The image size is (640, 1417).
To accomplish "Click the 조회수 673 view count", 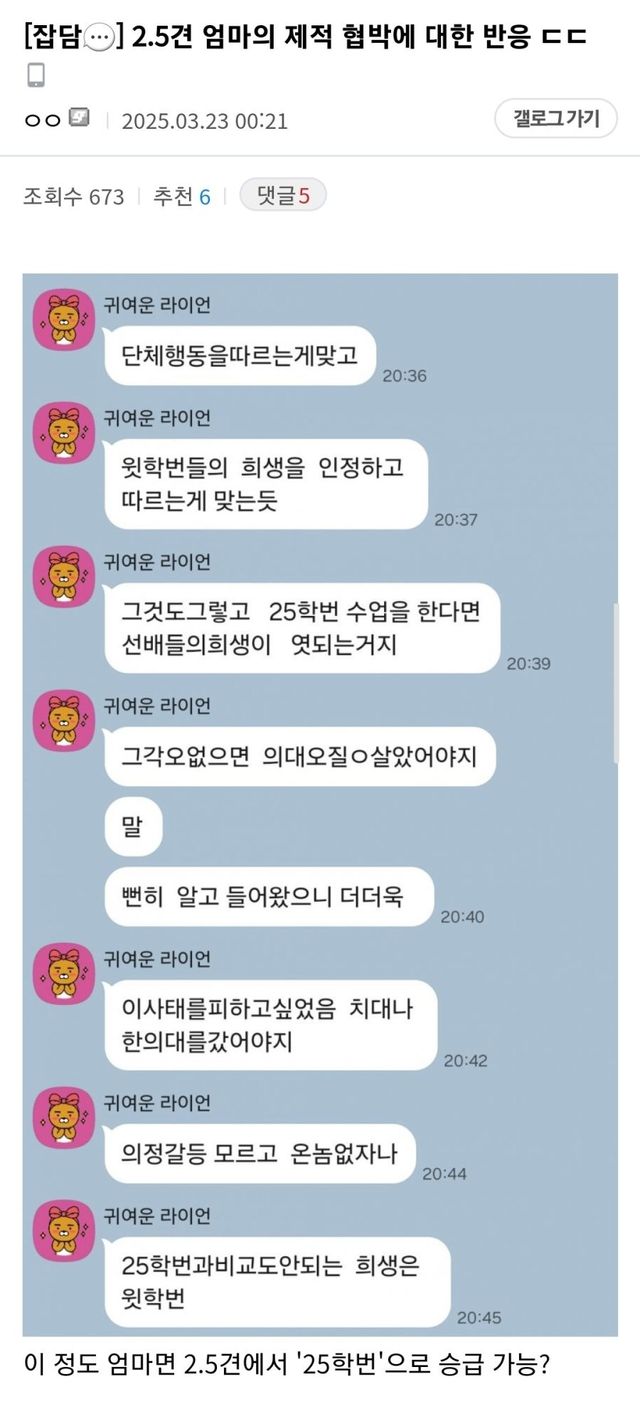I will point(74,197).
